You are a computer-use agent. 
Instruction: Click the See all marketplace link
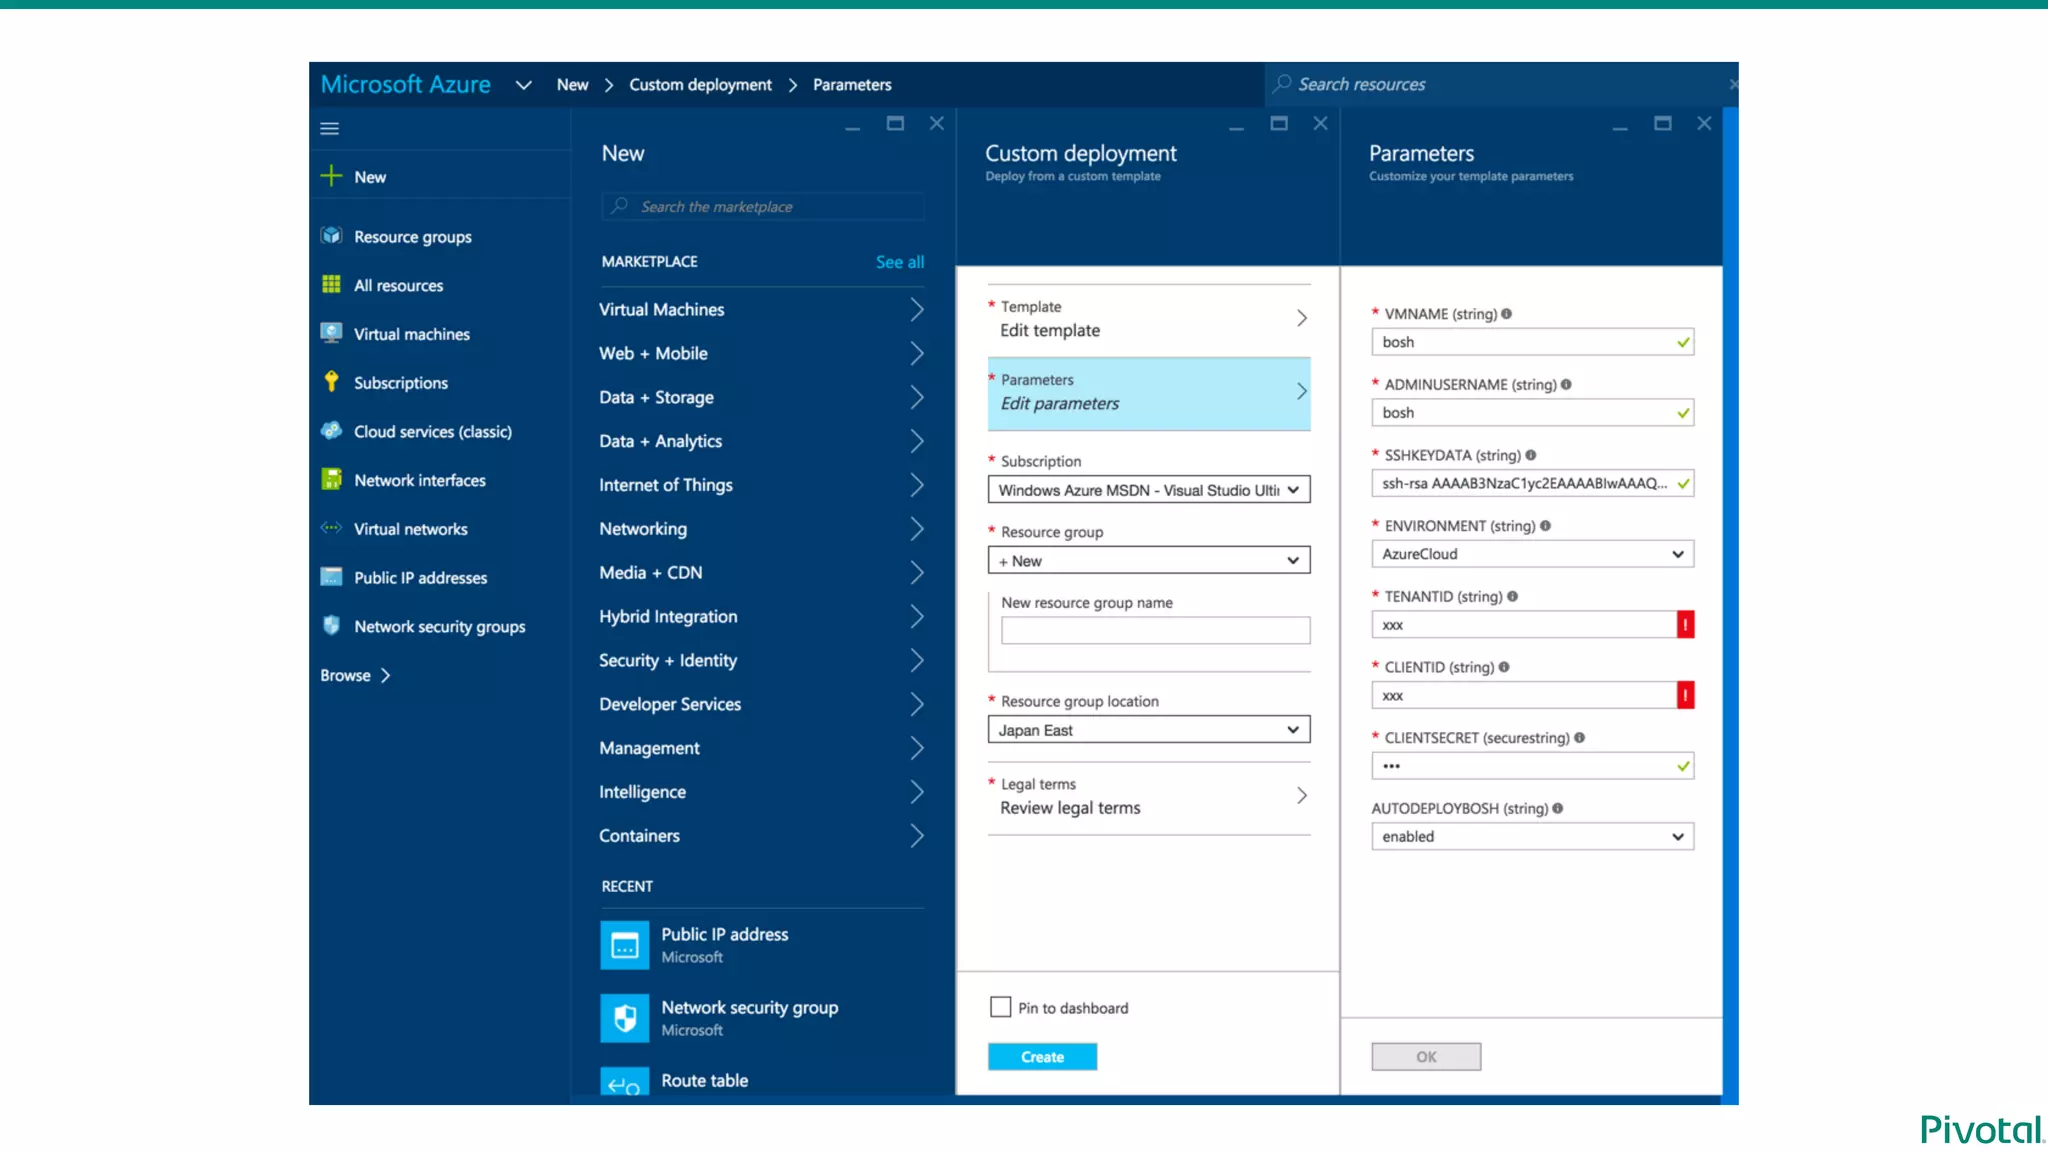tap(899, 262)
